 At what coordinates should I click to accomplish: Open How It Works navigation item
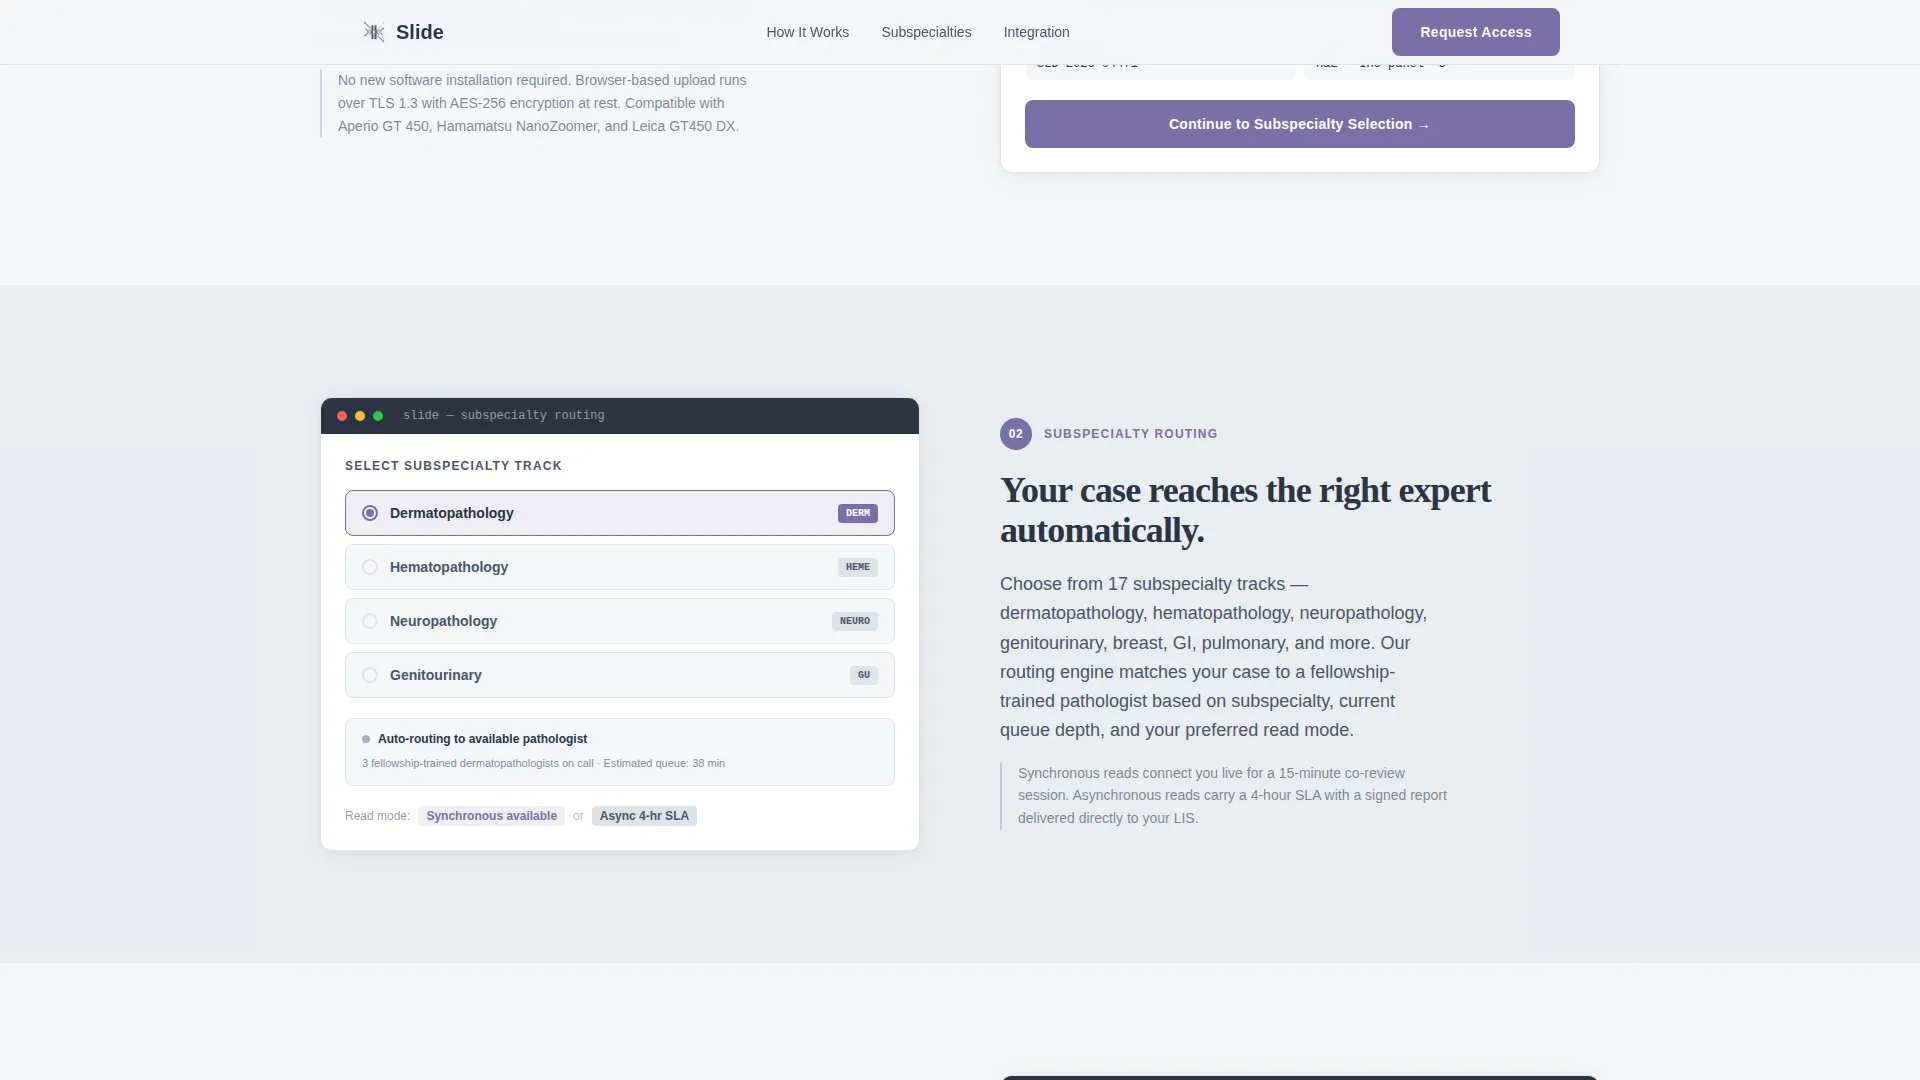tap(807, 32)
